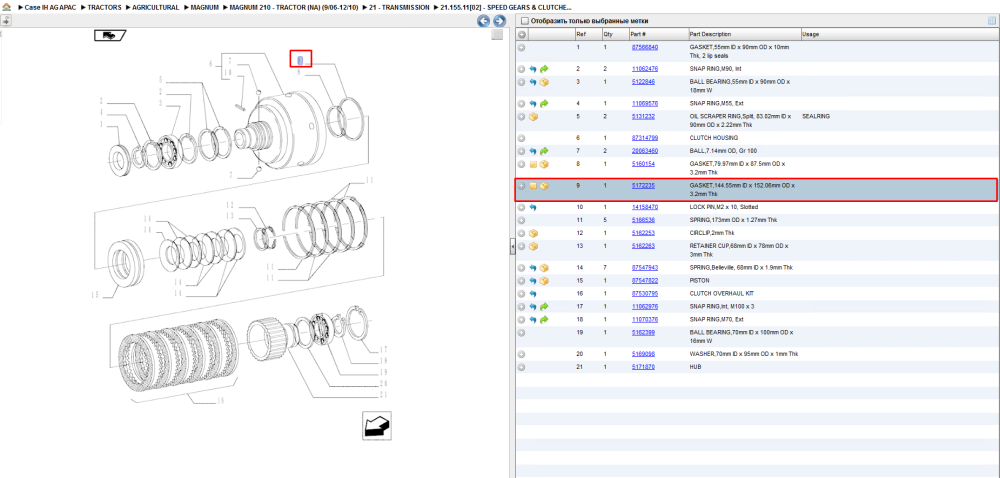1000x478 pixels.
Task: Select the 'PISTON' description cell
Action: (x=700, y=281)
